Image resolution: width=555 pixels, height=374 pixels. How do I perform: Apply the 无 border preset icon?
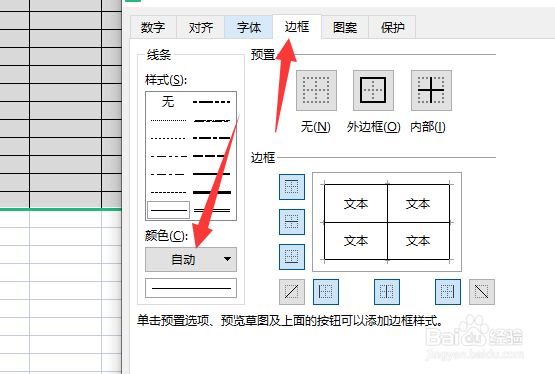(316, 90)
